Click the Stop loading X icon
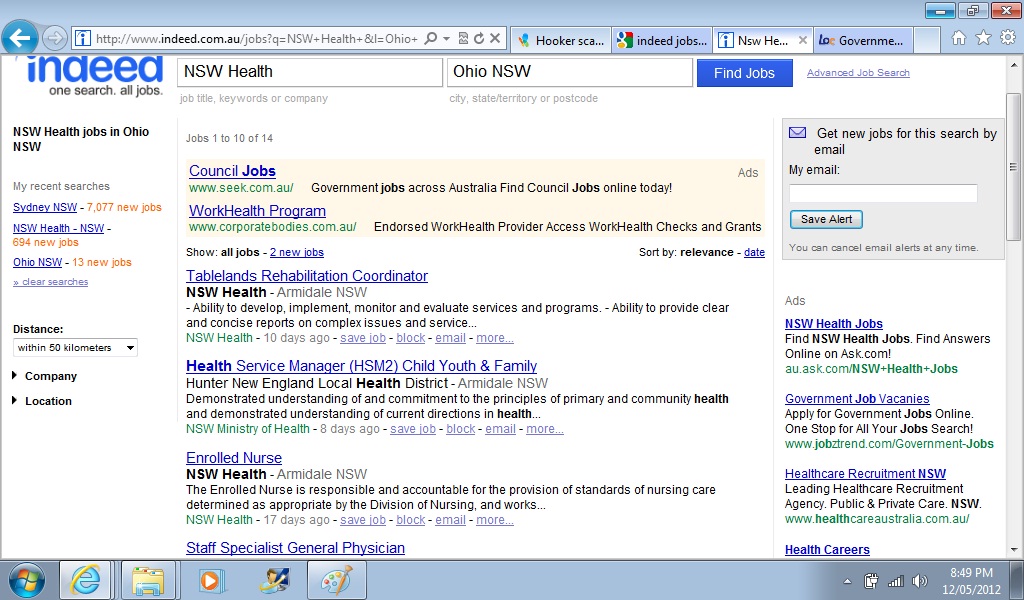Screen dimensions: 1024x600 tap(495, 39)
